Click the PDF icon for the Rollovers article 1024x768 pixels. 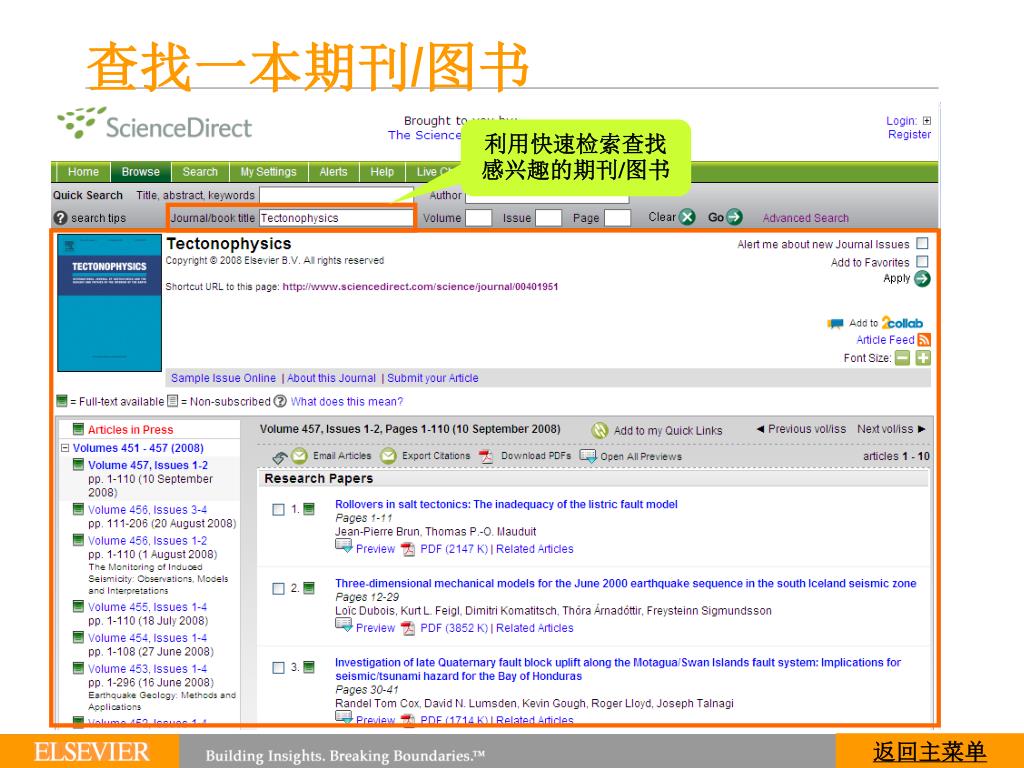408,549
